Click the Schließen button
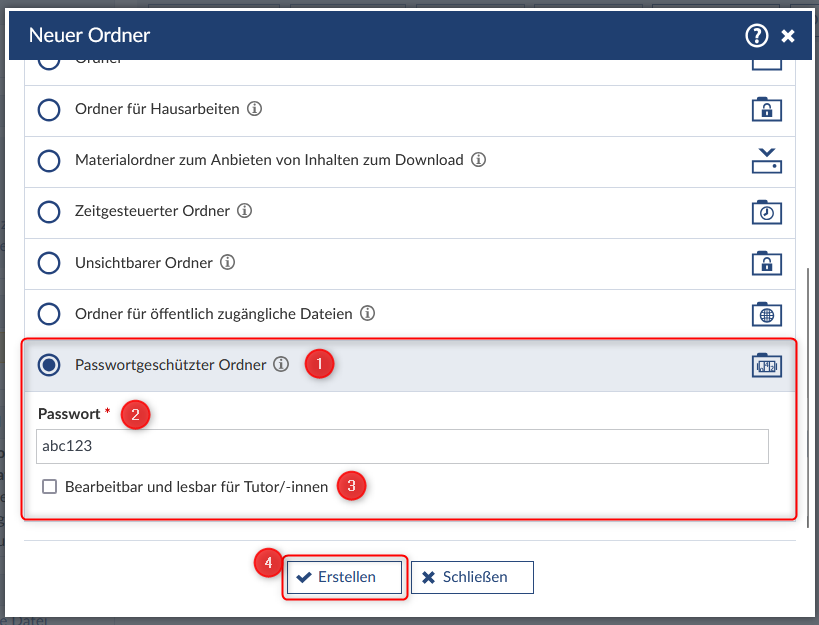Screen dimensions: 819x625 472,577
